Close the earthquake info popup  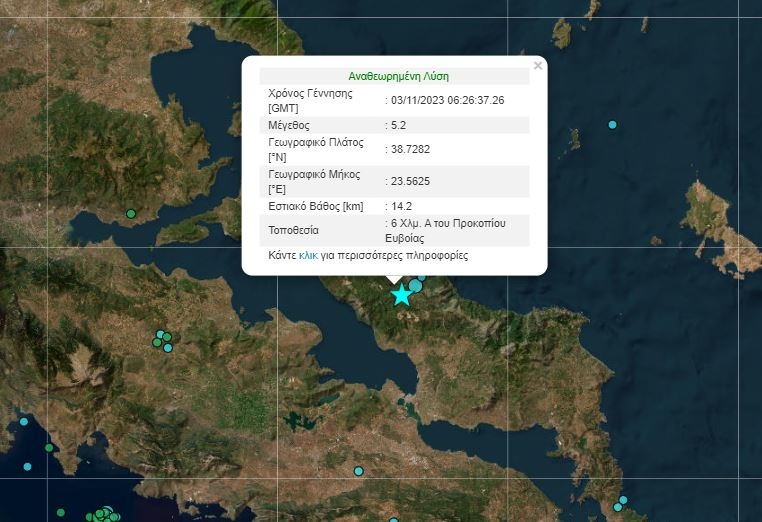click(x=538, y=66)
